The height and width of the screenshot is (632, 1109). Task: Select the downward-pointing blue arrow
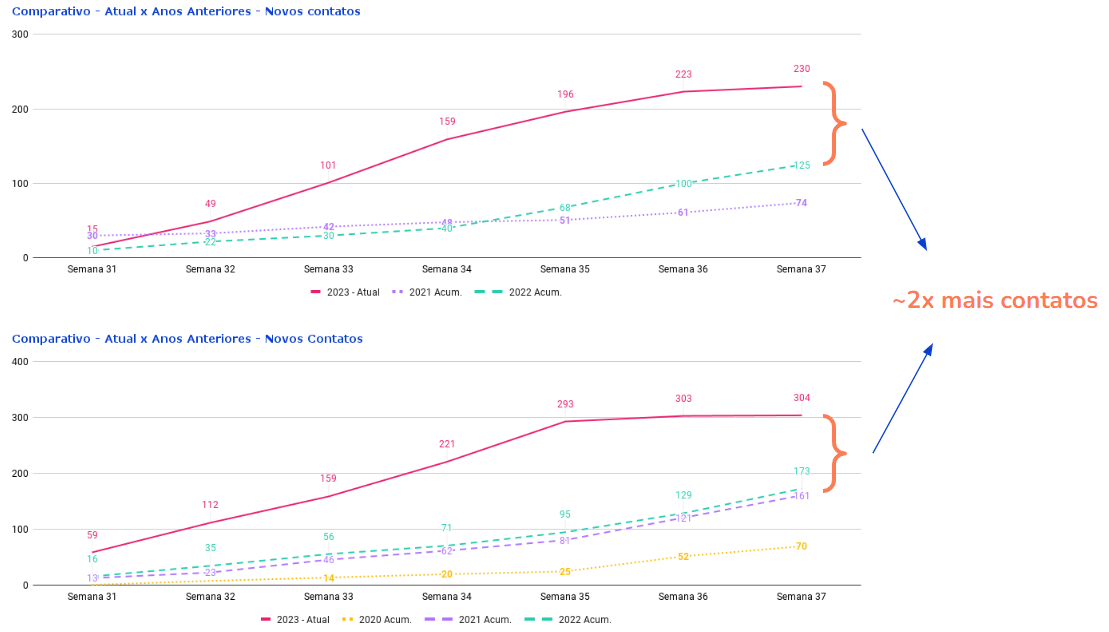(894, 189)
